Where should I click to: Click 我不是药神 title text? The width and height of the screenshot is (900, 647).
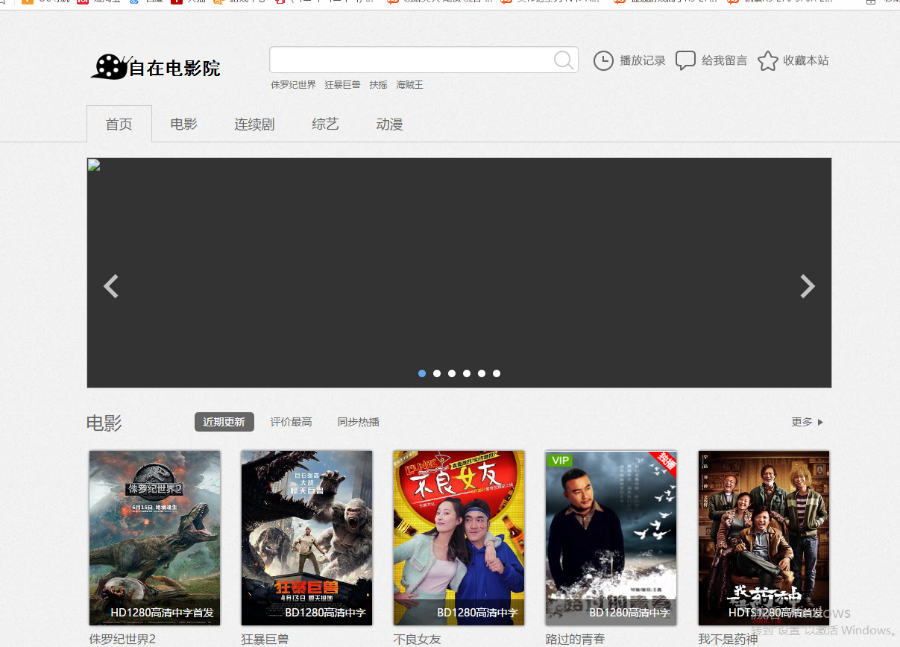[728, 639]
